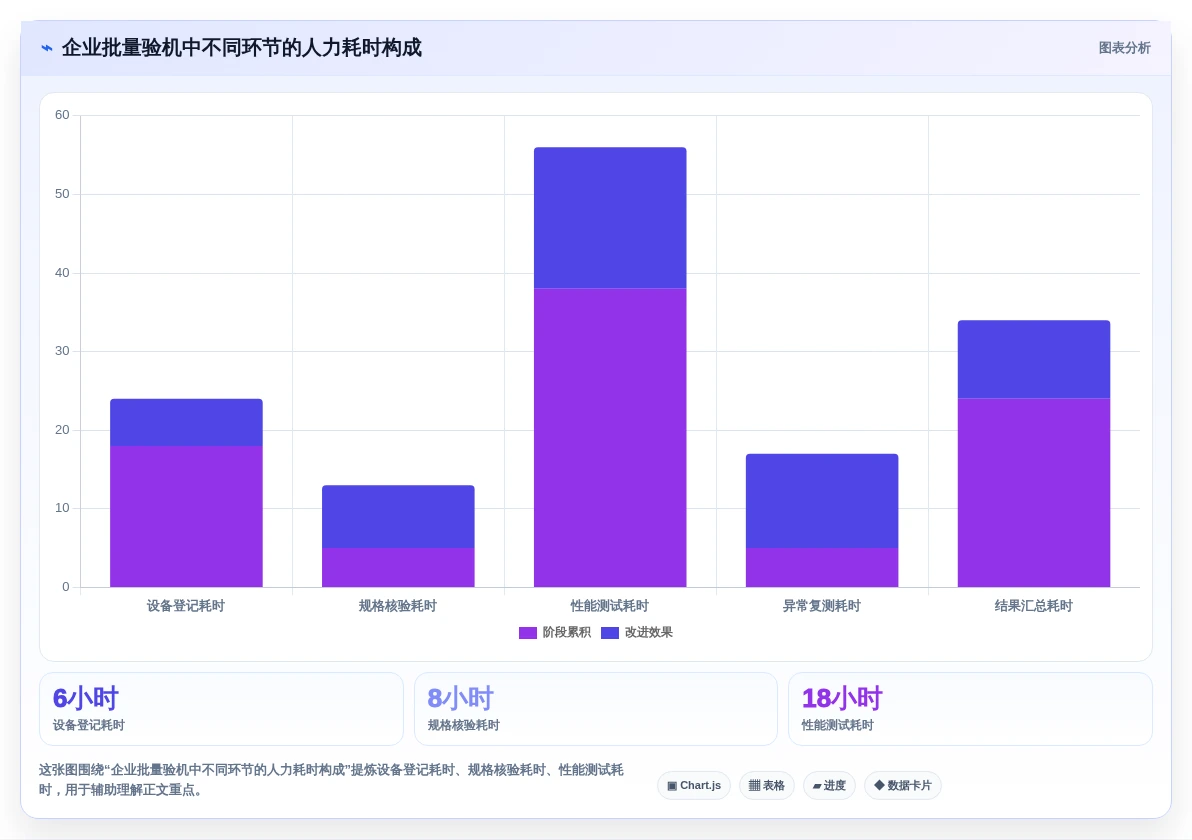Click the blue segment of the 结果汇总耗时 bar
The image size is (1192, 840).
pos(1034,360)
